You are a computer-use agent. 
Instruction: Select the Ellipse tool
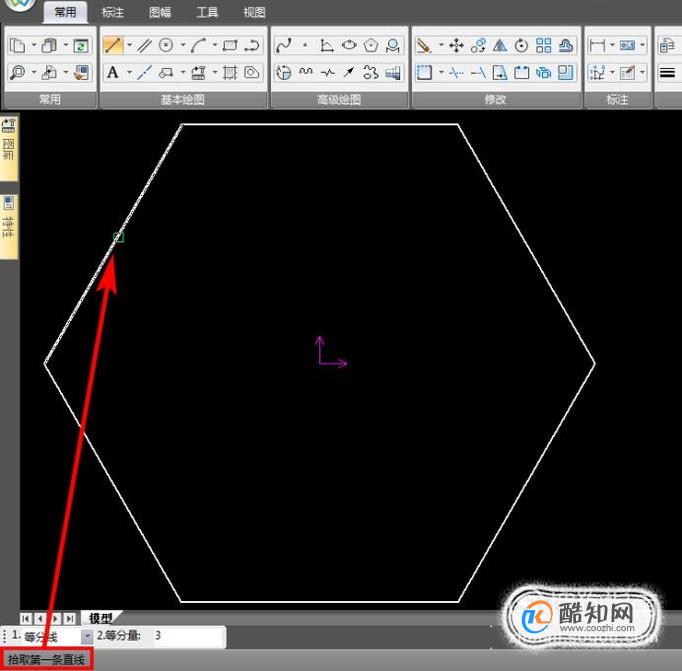[x=349, y=45]
